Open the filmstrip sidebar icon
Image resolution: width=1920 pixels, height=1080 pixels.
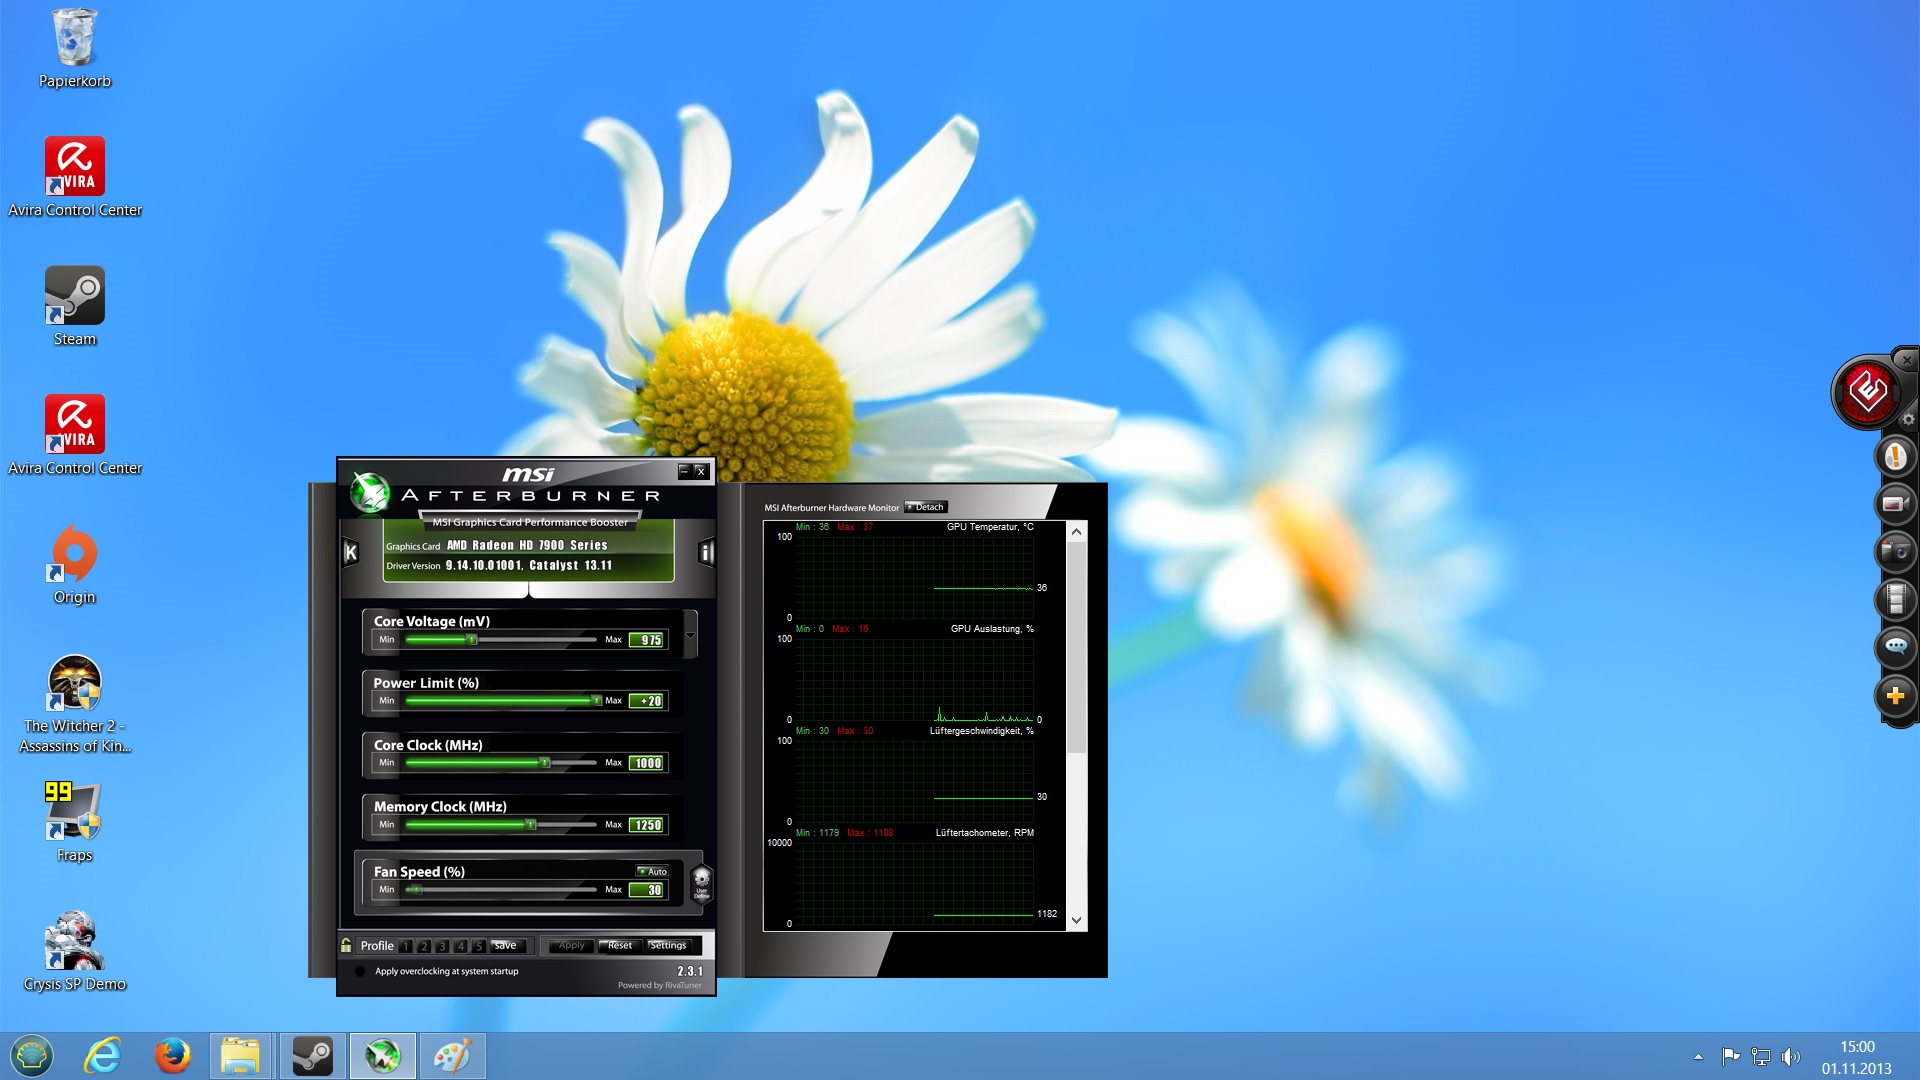(x=1895, y=599)
